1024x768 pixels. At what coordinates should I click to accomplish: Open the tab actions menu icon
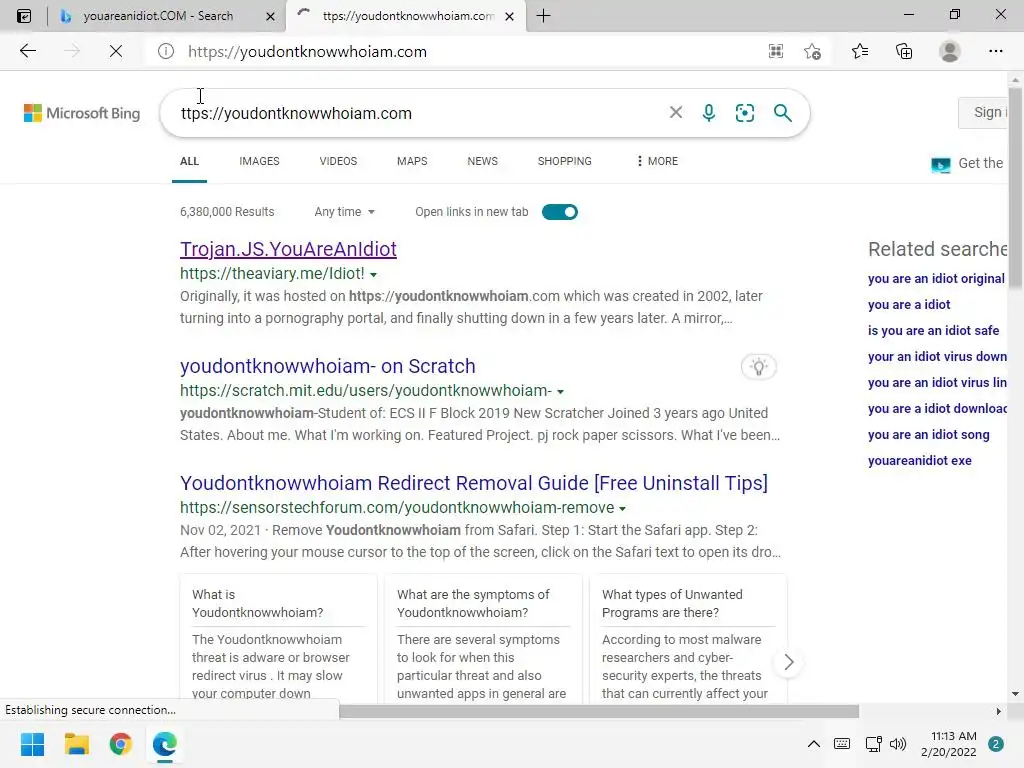point(24,16)
